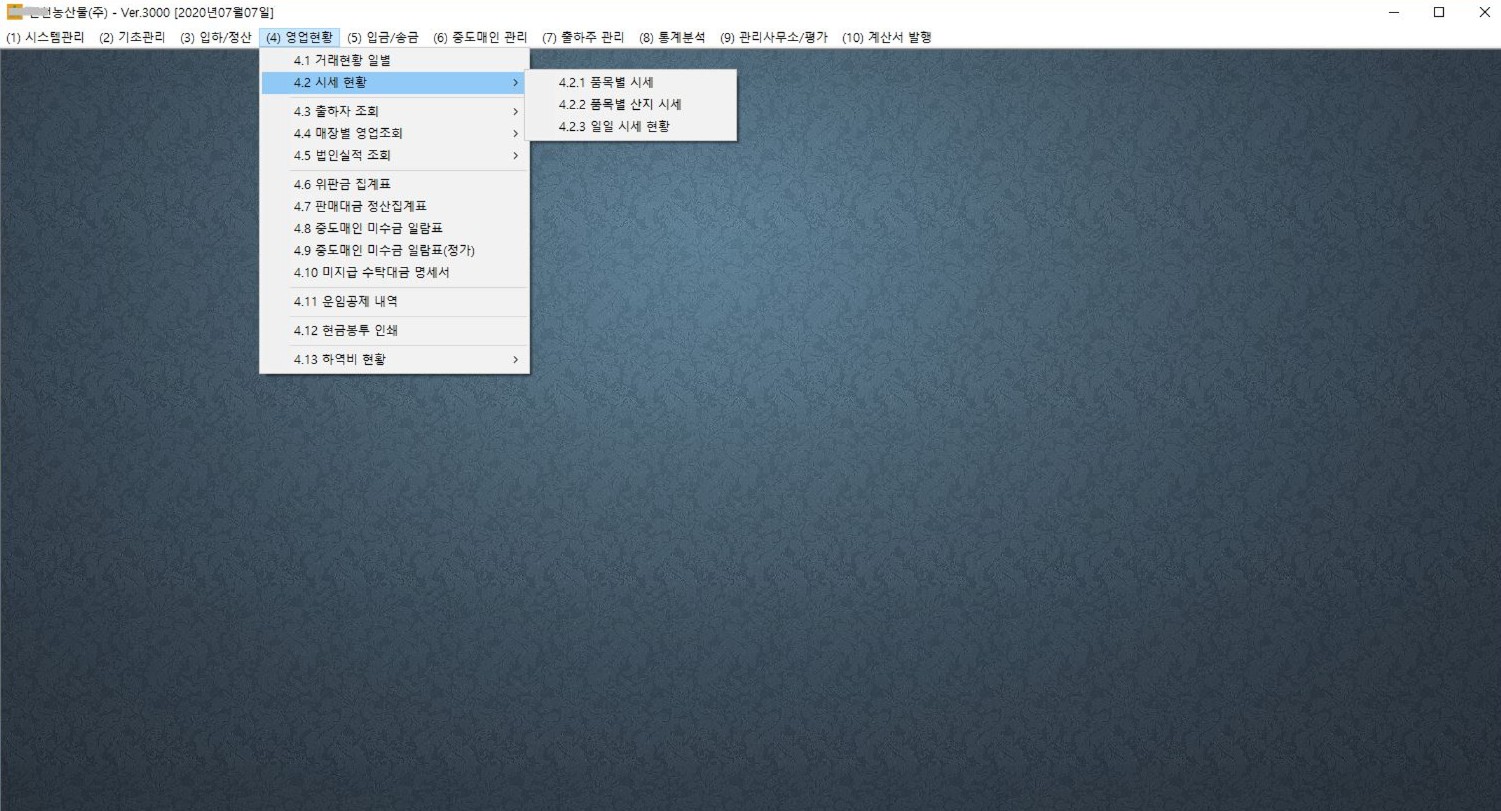1501x811 pixels.
Task: Open the (10) 계산서 발행 menu
Action: click(x=886, y=37)
